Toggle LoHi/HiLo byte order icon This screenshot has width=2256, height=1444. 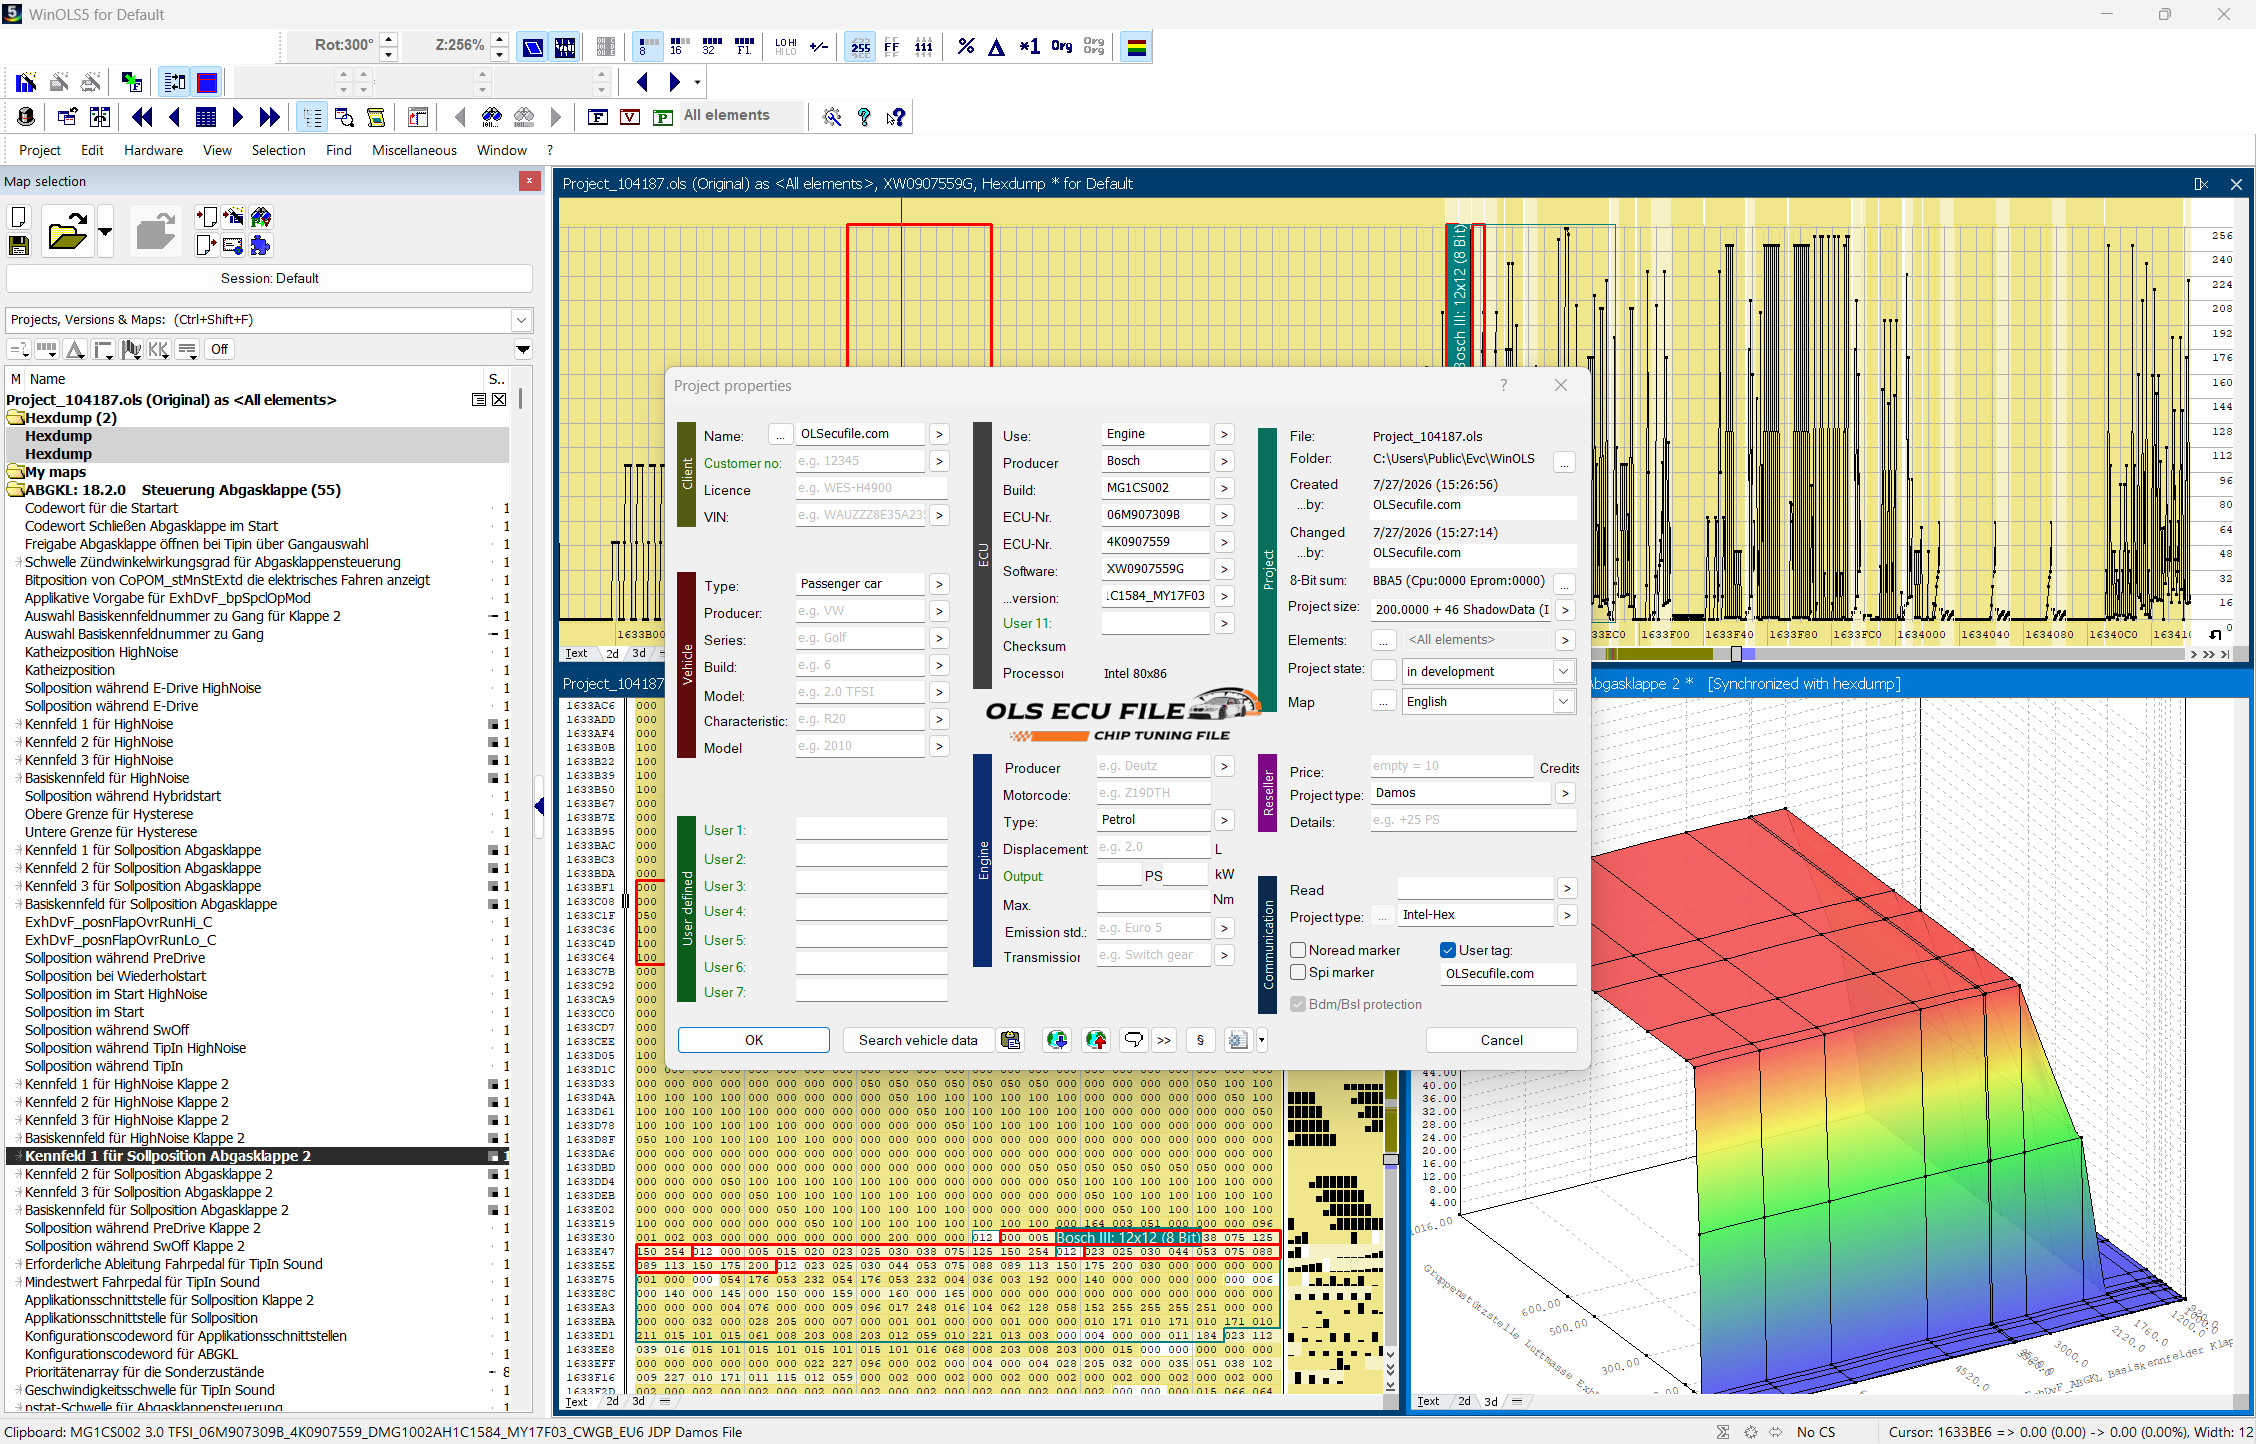pyautogui.click(x=786, y=46)
